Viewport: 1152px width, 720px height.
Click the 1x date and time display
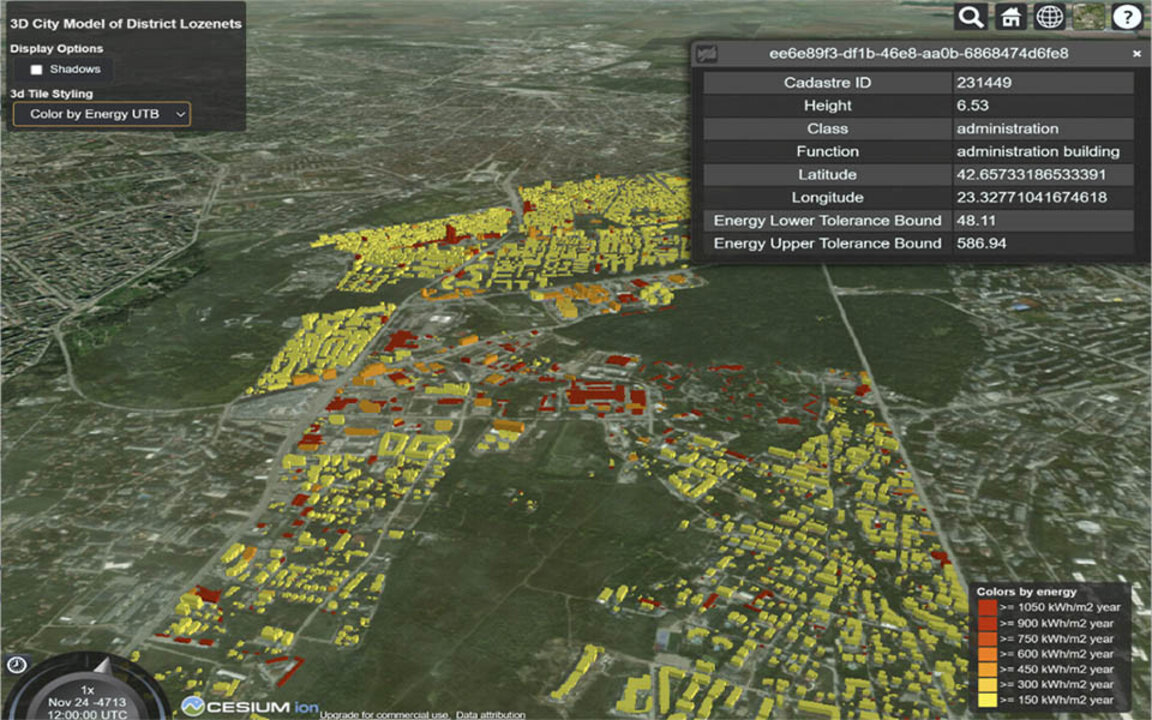[x=88, y=702]
